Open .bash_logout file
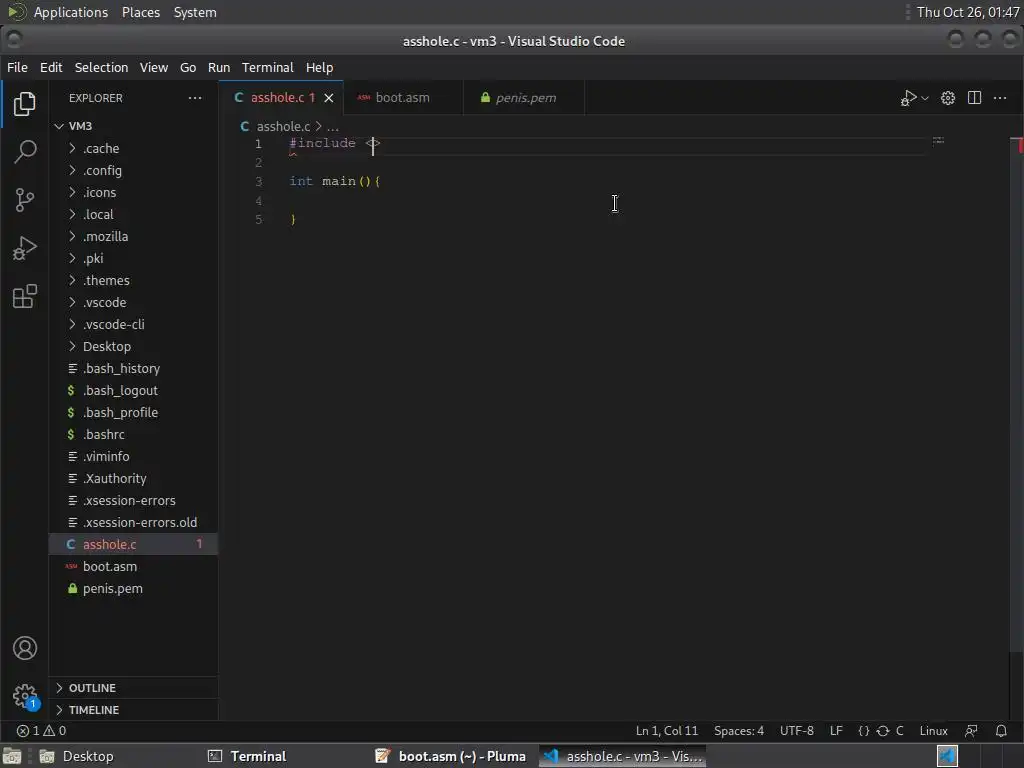 coord(133,391)
